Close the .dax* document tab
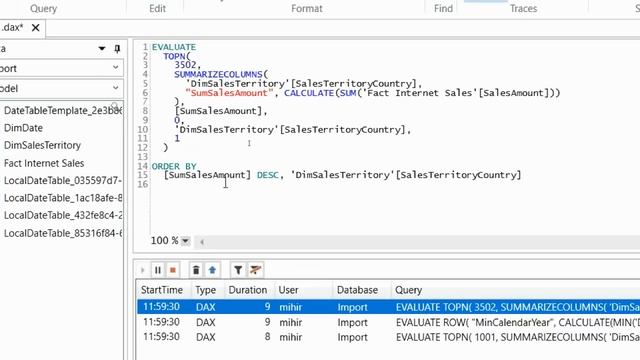Screen dimensions: 640x360 [x=36, y=28]
